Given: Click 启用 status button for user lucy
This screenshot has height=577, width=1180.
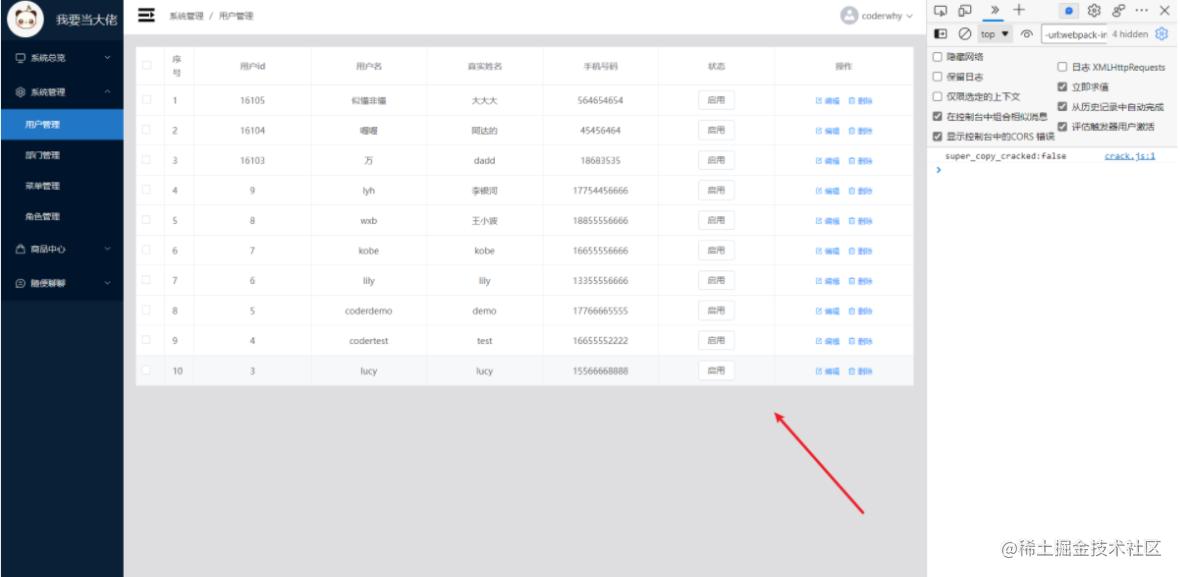Looking at the screenshot, I should (715, 370).
